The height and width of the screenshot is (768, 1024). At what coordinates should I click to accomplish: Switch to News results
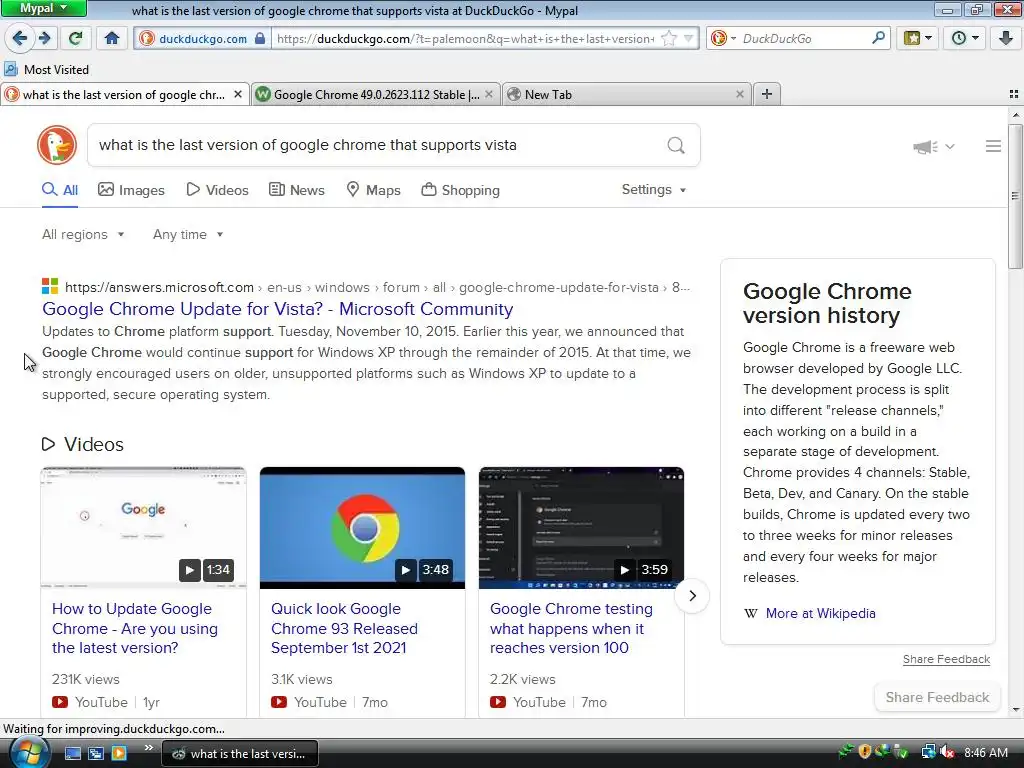click(296, 190)
